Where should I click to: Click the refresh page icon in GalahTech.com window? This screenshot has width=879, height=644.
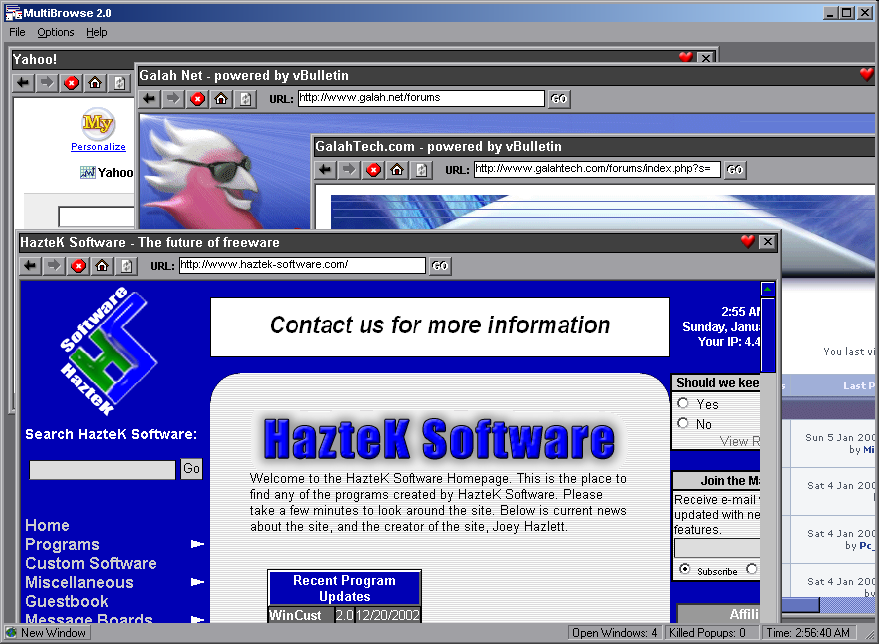point(421,170)
